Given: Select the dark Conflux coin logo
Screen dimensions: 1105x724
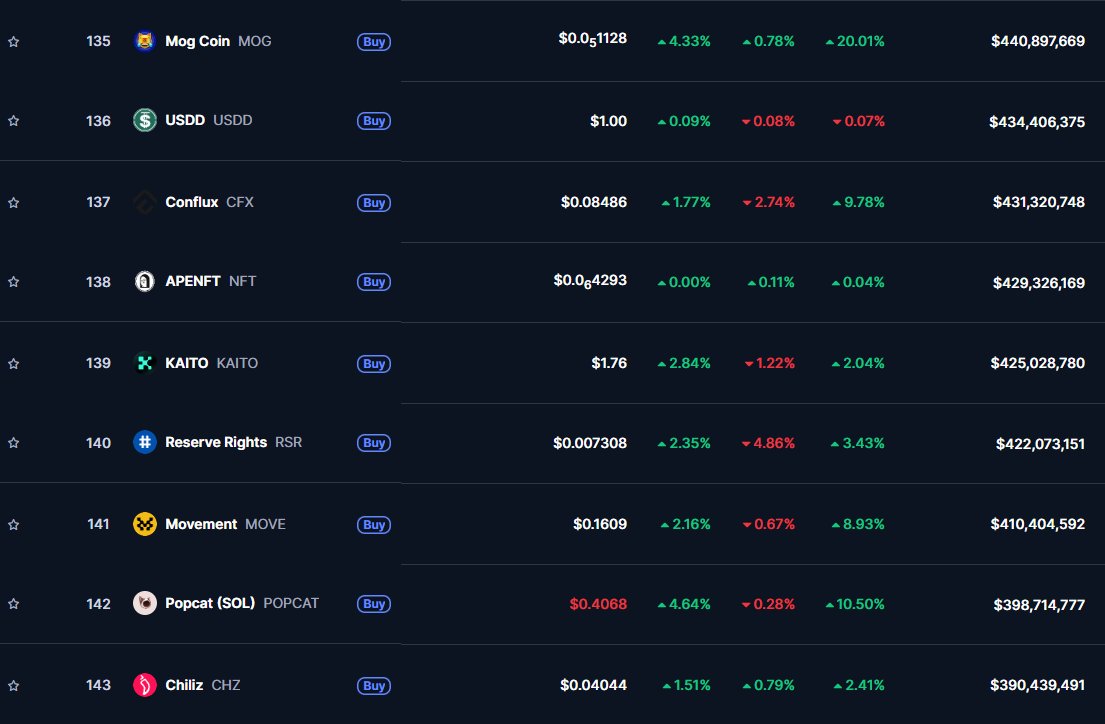Looking at the screenshot, I should (x=144, y=202).
